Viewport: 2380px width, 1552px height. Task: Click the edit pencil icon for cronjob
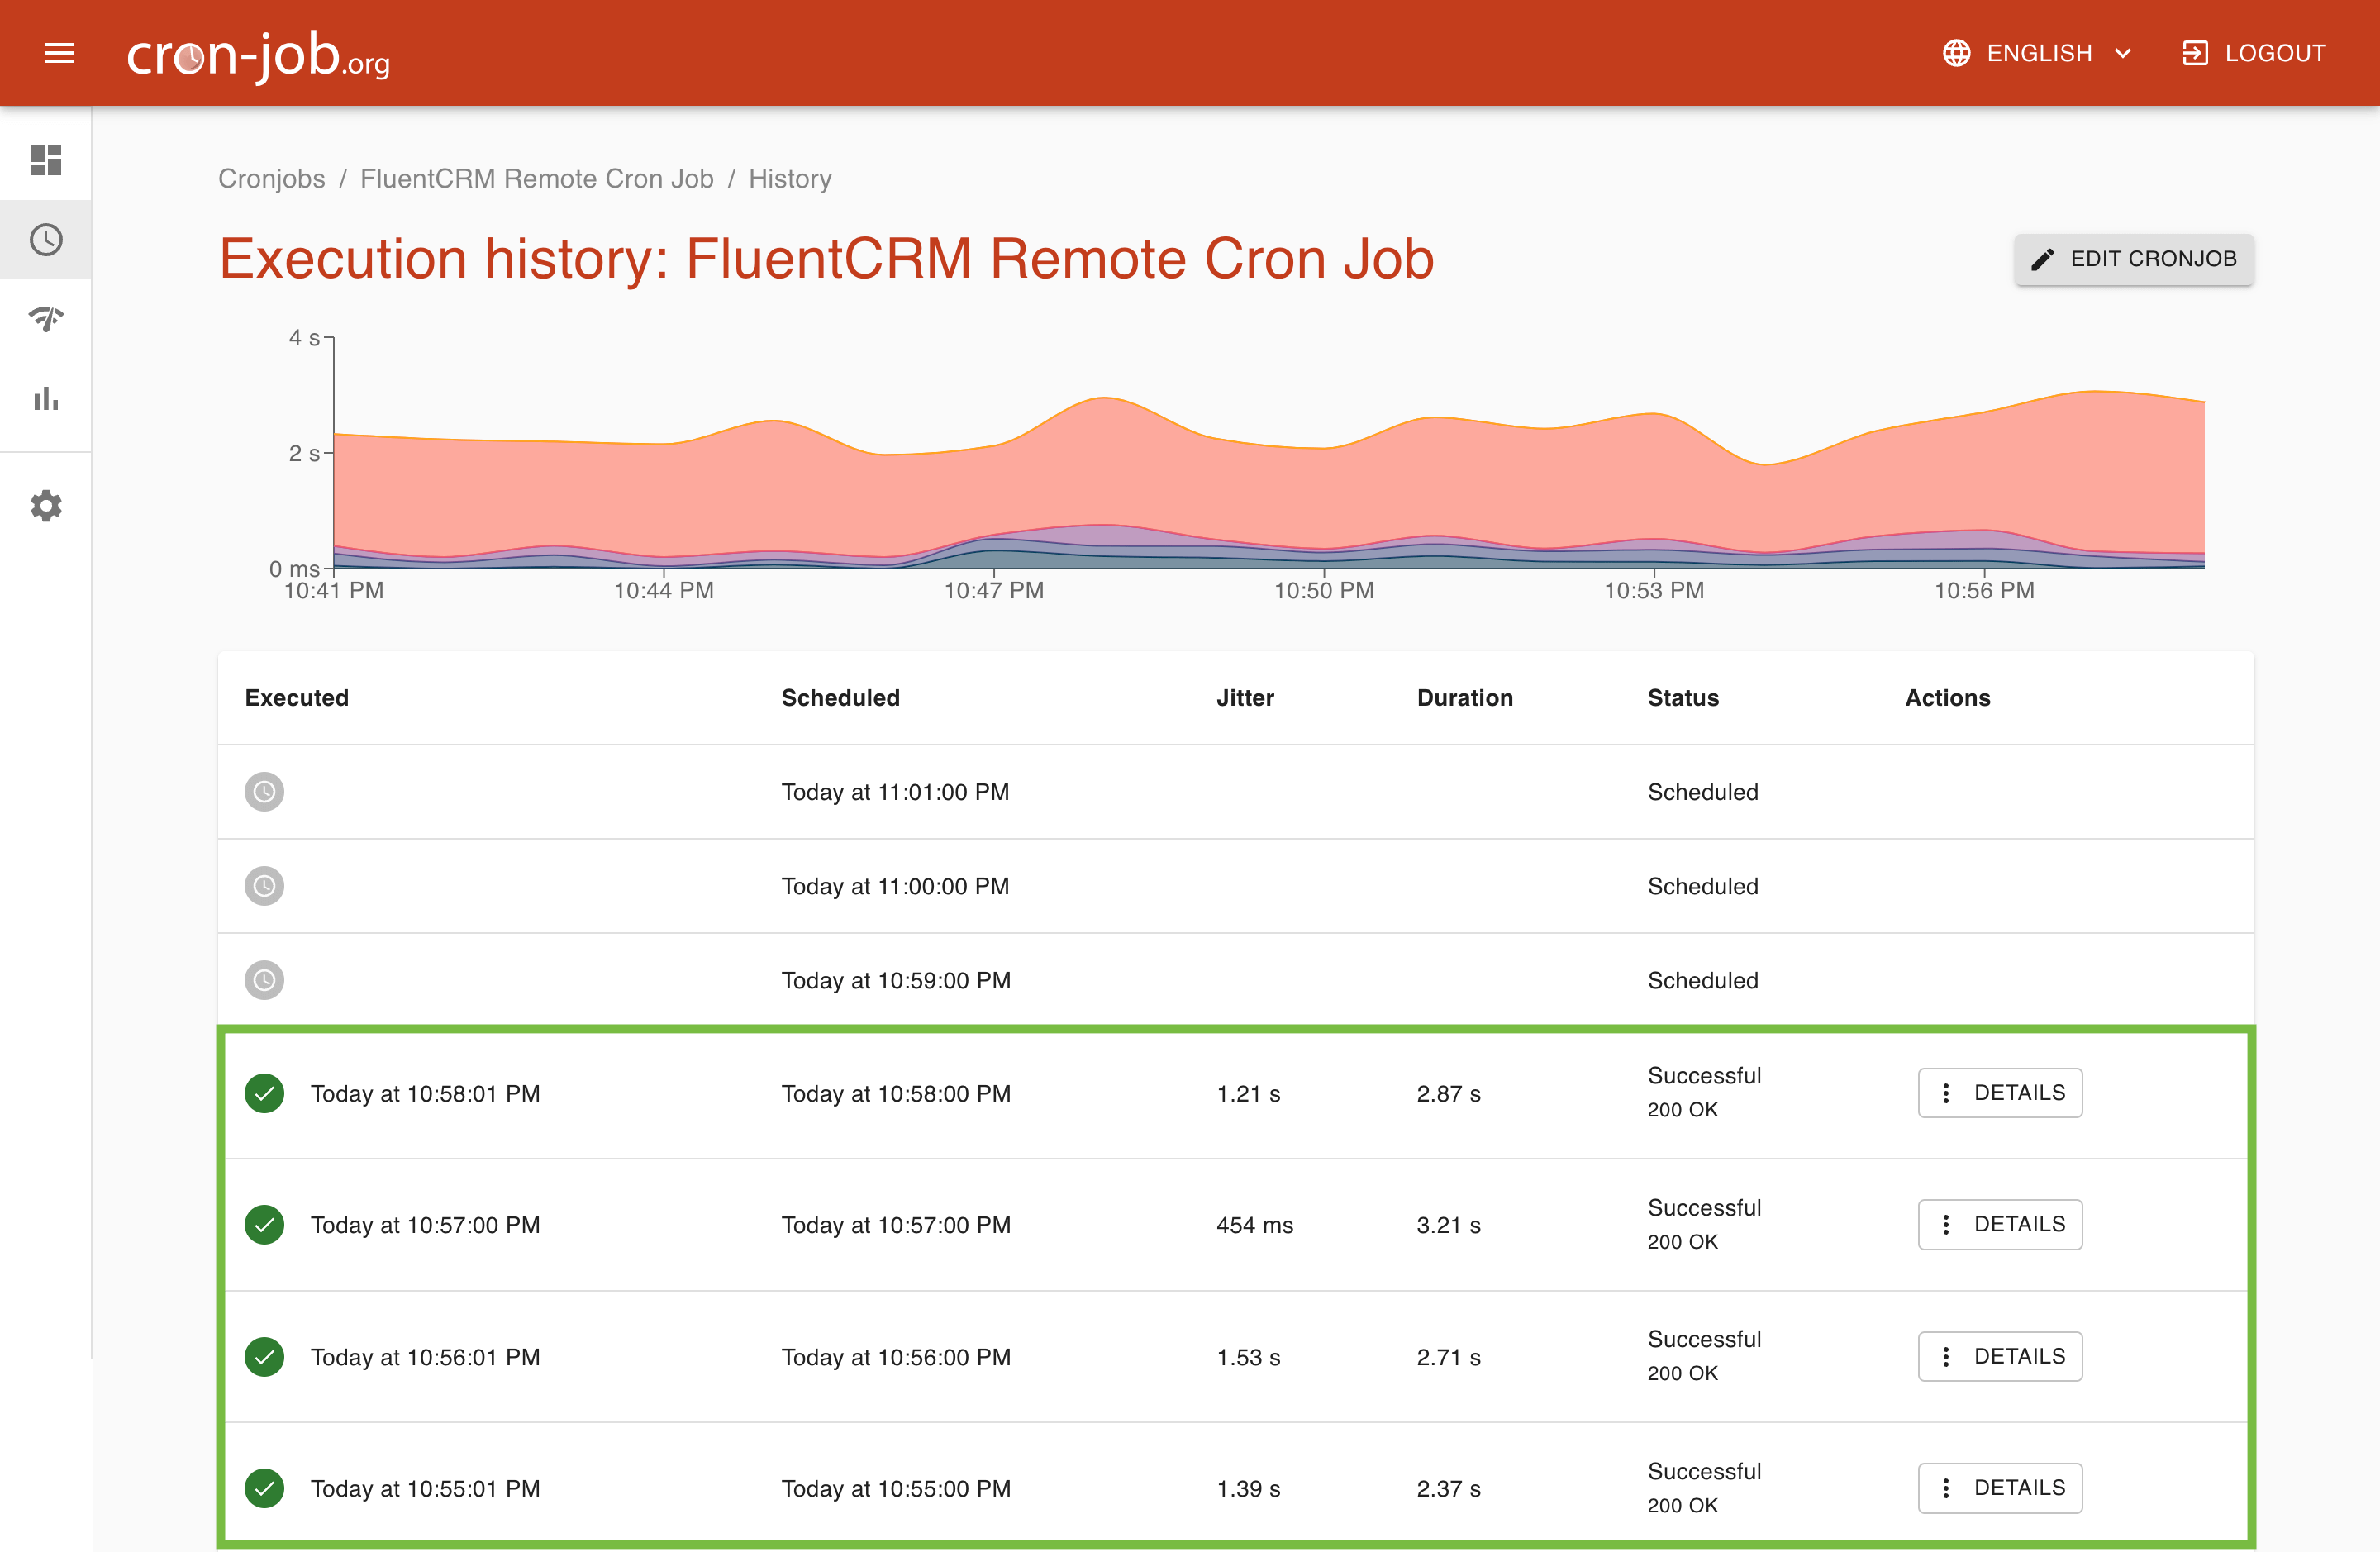(x=2042, y=259)
